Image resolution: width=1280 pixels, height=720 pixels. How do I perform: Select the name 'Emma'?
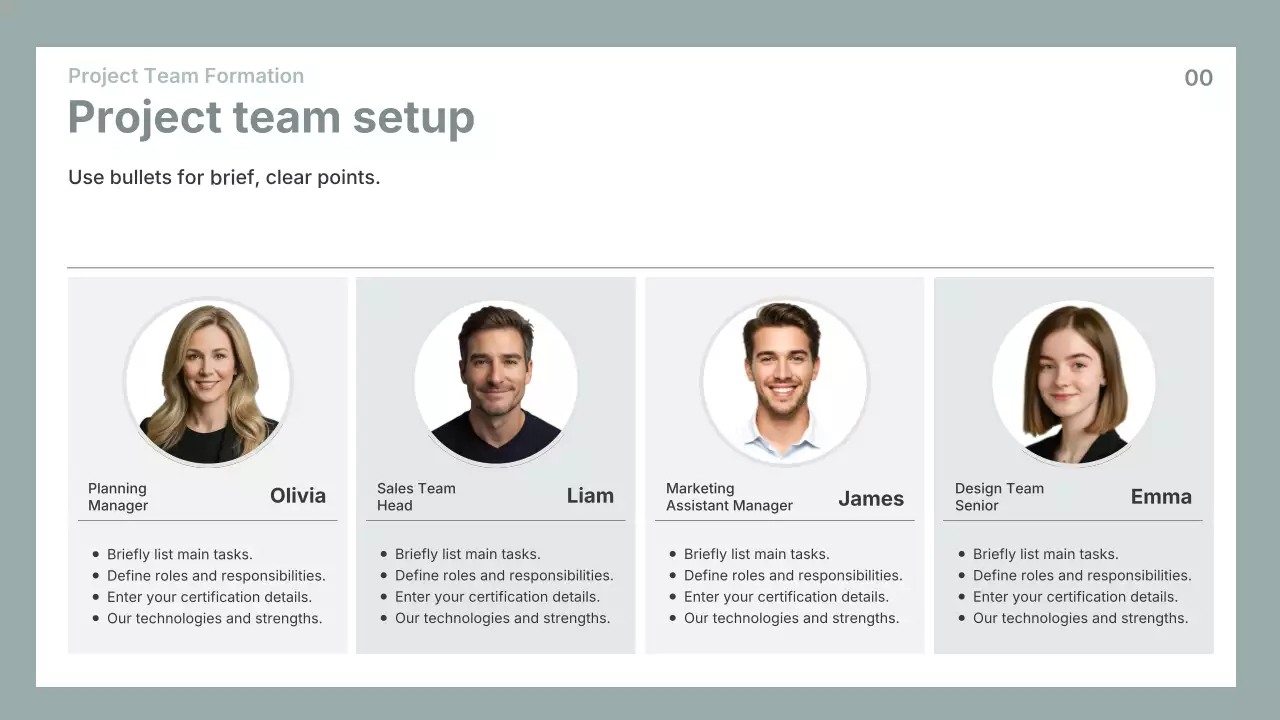1161,497
